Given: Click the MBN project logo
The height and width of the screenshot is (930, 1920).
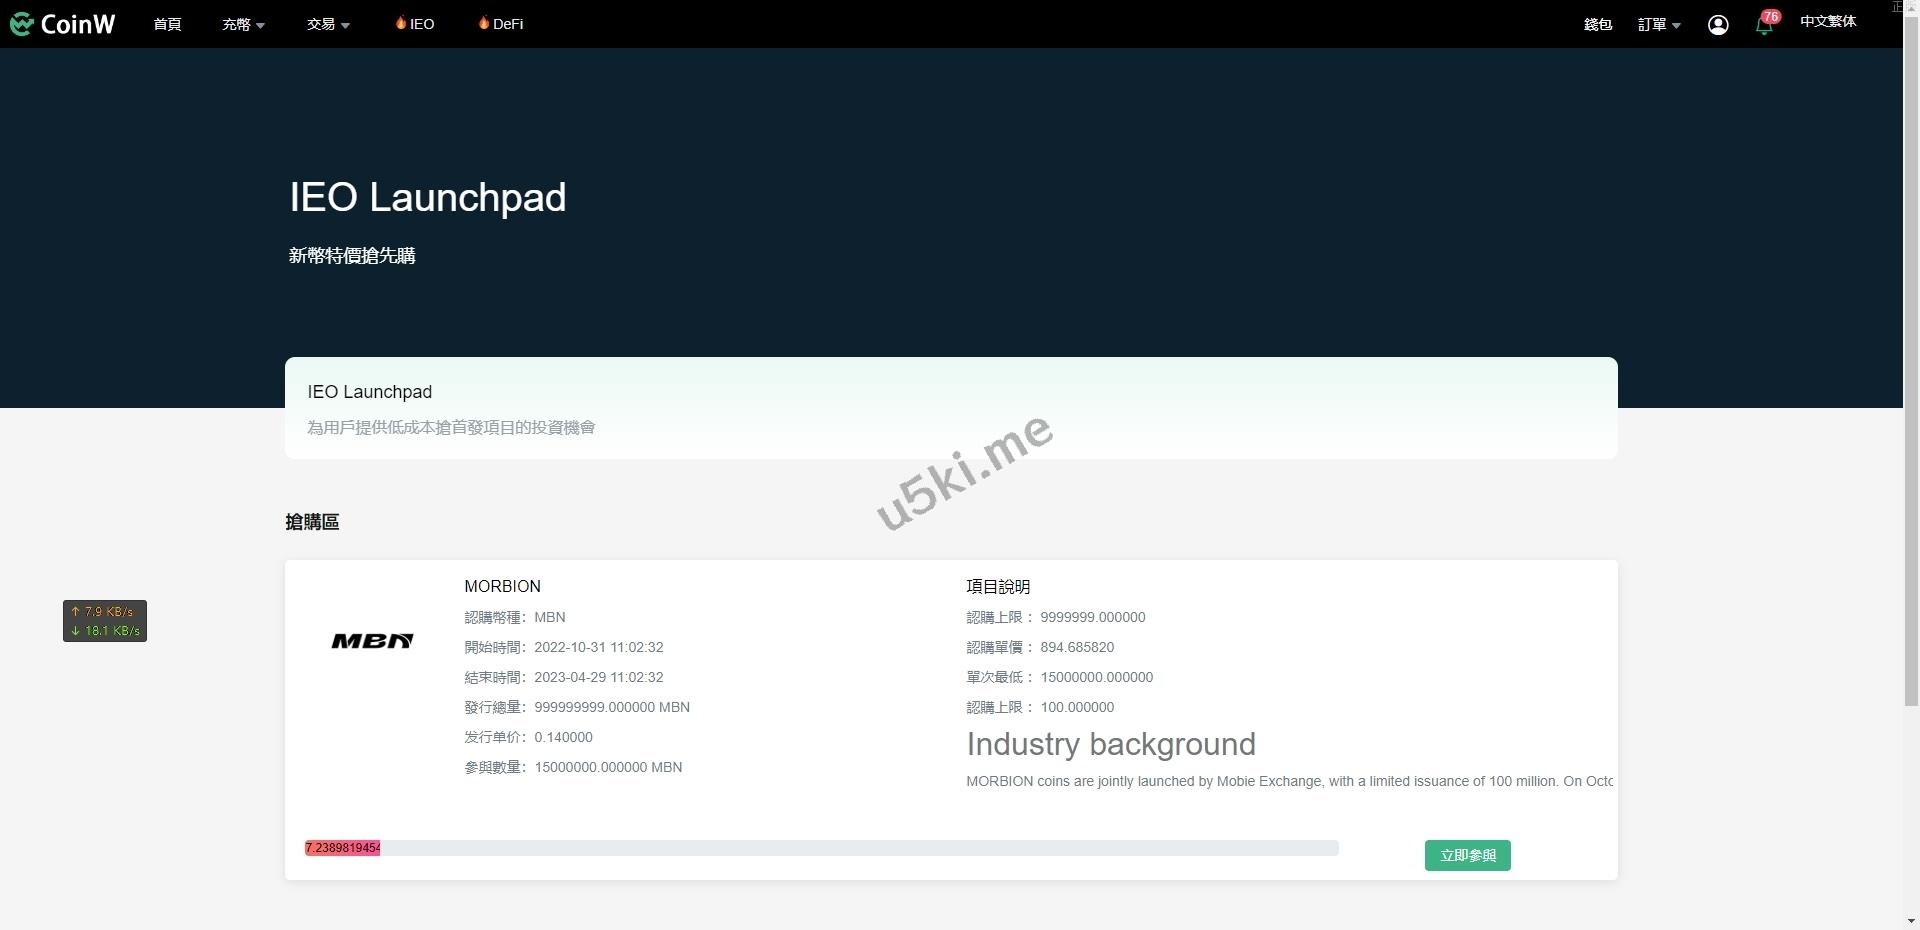Looking at the screenshot, I should pyautogui.click(x=372, y=641).
